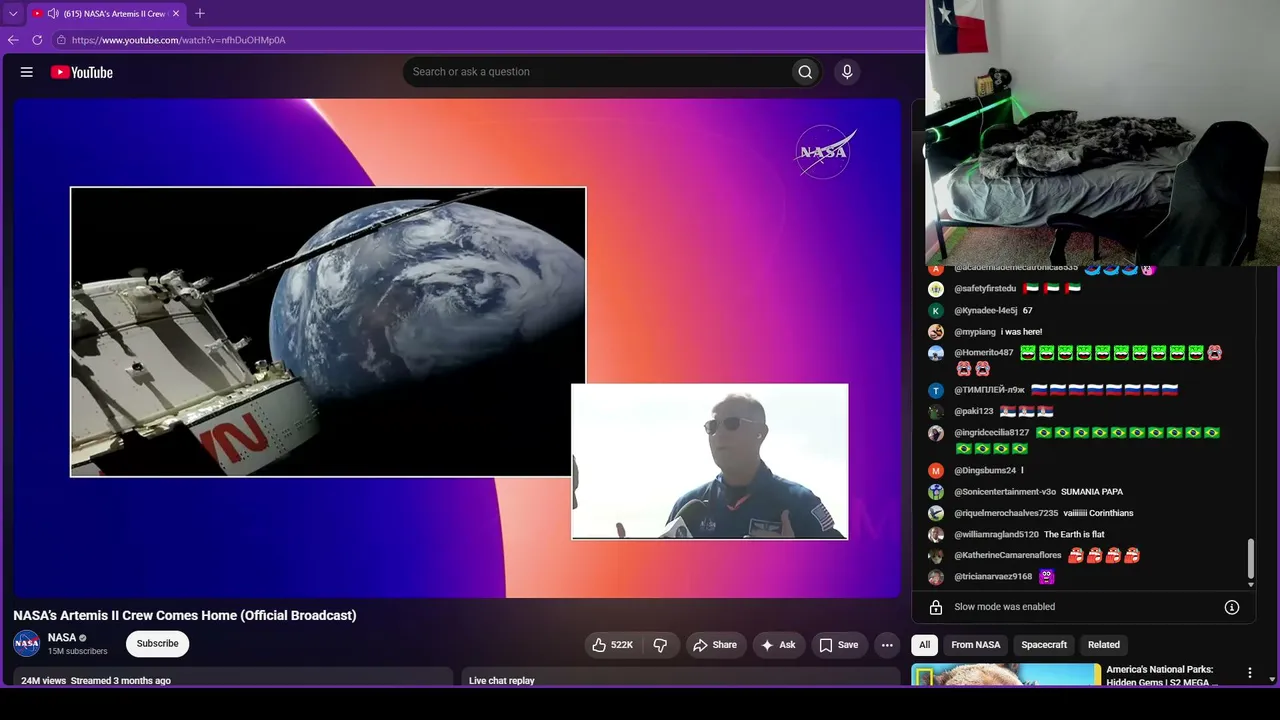This screenshot has height=720, width=1280.
Task: View site information icon in address bar
Action: pyautogui.click(x=61, y=40)
